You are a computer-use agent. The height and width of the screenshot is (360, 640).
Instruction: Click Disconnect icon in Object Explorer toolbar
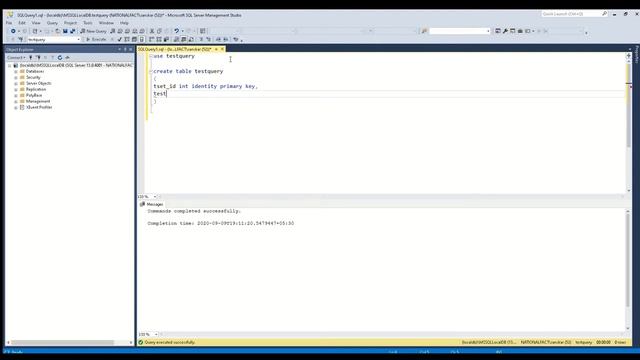38,58
